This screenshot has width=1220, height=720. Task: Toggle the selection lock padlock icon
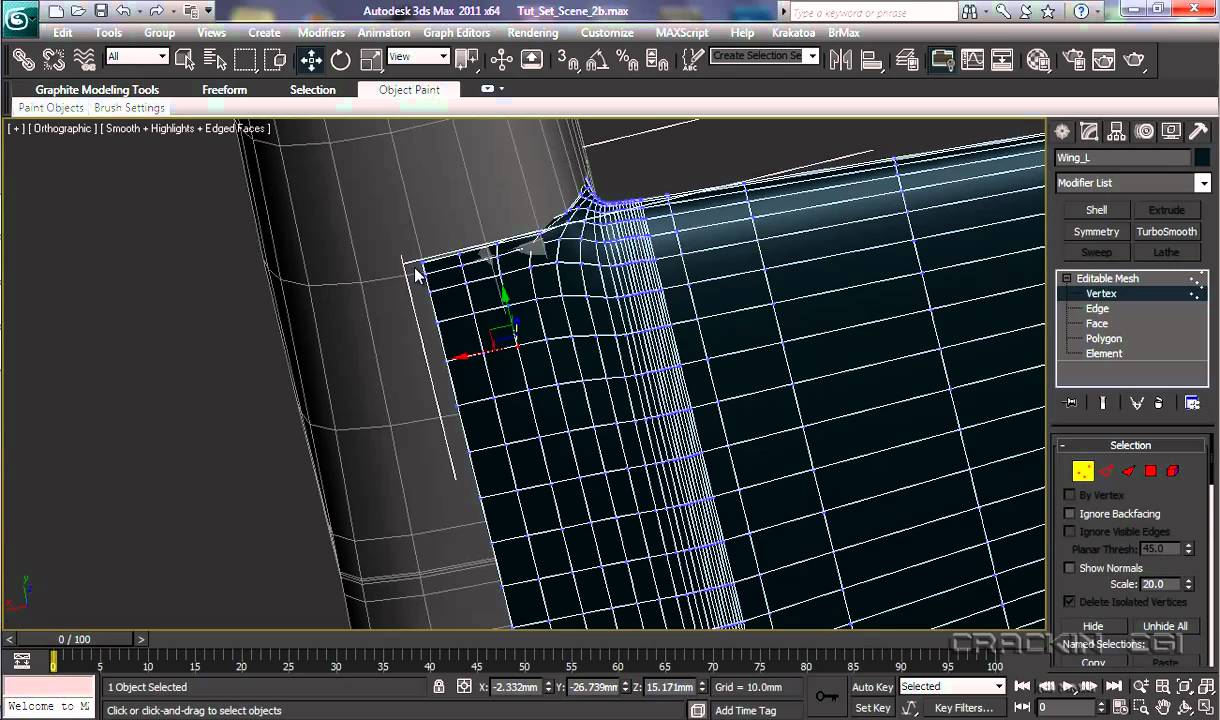(439, 686)
